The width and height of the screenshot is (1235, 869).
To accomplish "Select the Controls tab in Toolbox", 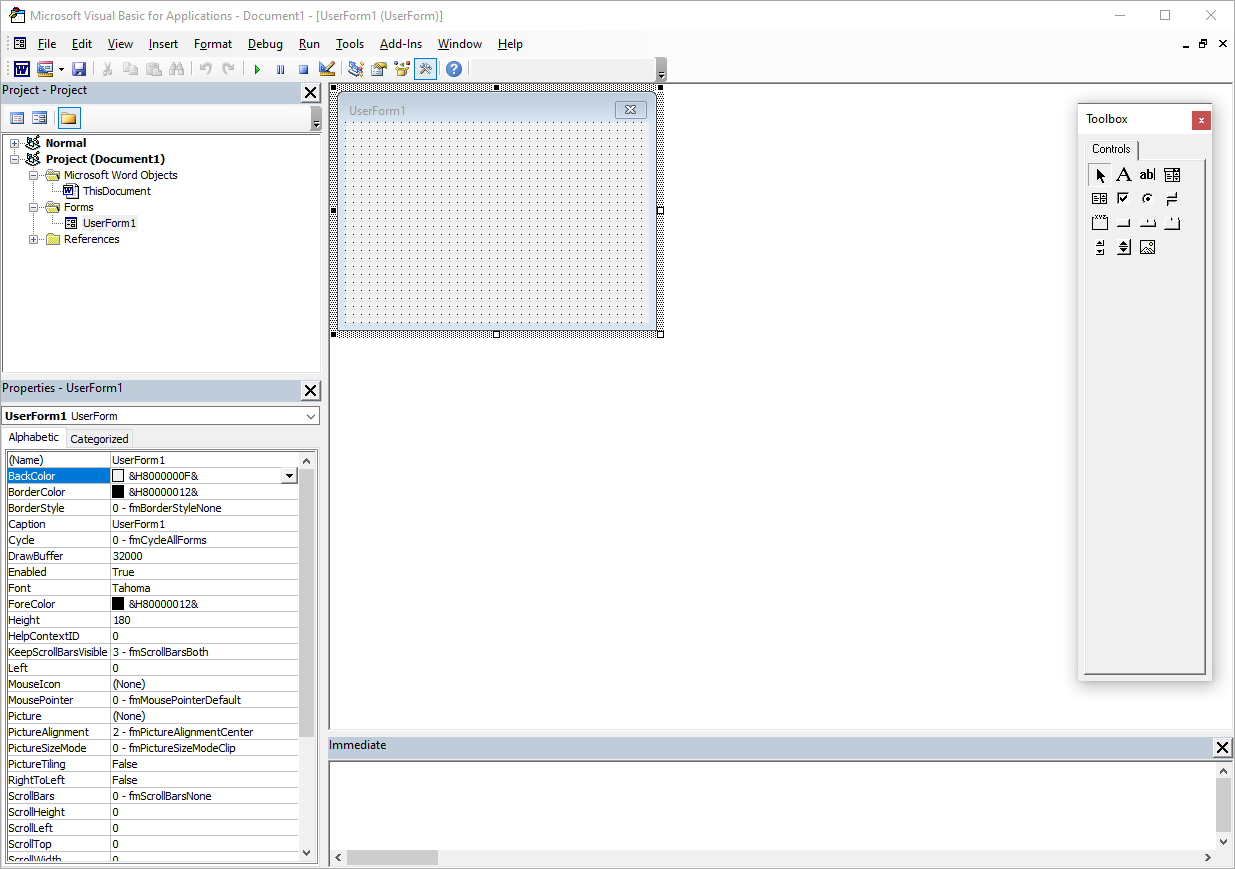I will pos(1111,149).
